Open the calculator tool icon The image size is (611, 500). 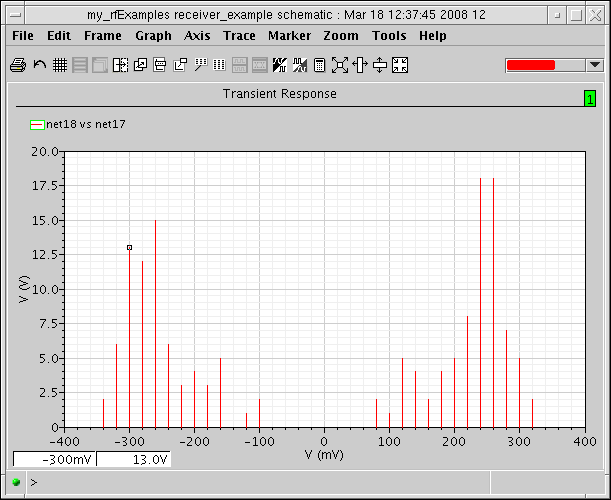click(320, 65)
